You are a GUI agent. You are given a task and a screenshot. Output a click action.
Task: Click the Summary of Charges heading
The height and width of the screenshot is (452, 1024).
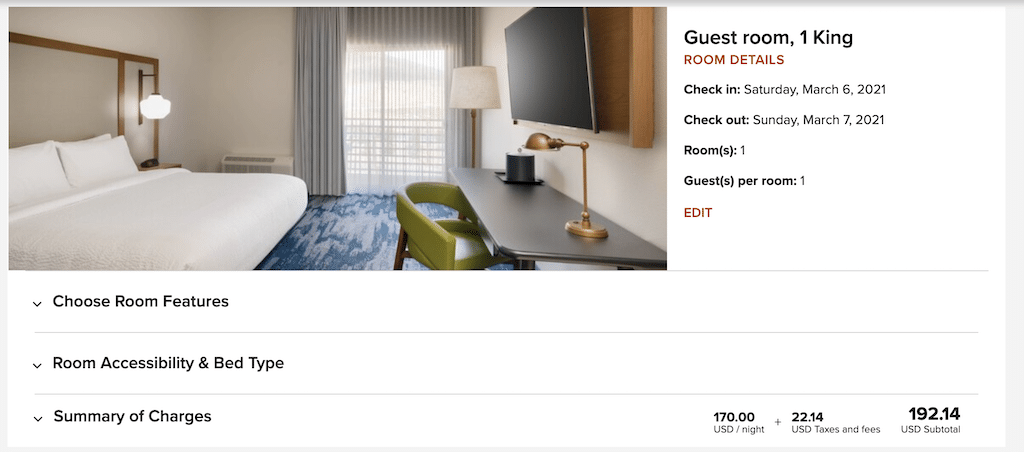(x=133, y=416)
